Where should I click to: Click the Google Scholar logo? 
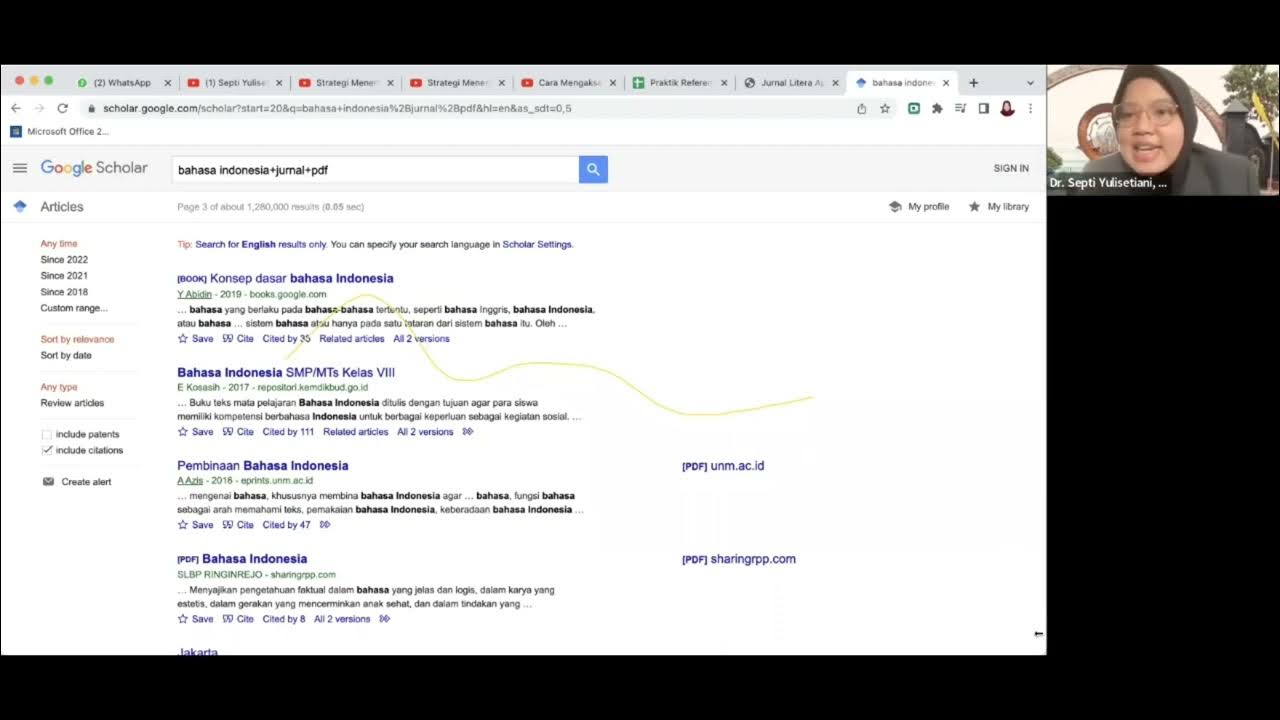[94, 168]
